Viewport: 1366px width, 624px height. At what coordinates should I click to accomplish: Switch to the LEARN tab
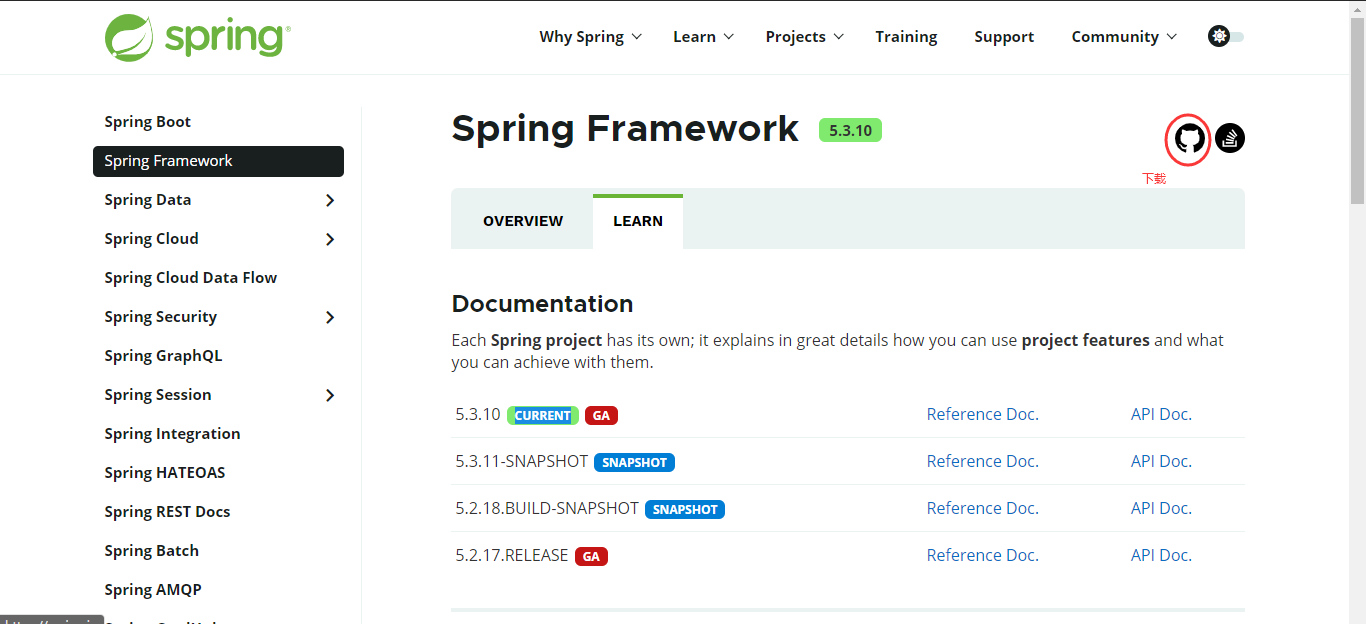(638, 221)
